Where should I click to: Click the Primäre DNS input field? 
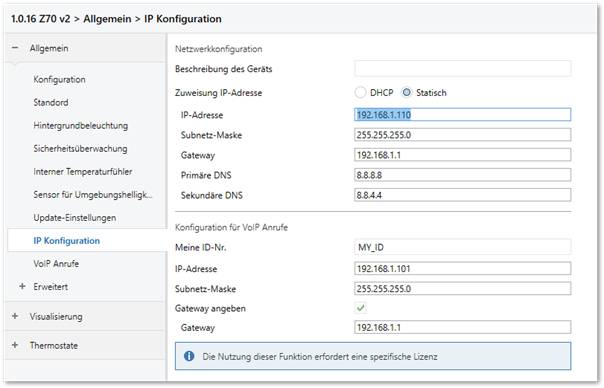coord(463,175)
